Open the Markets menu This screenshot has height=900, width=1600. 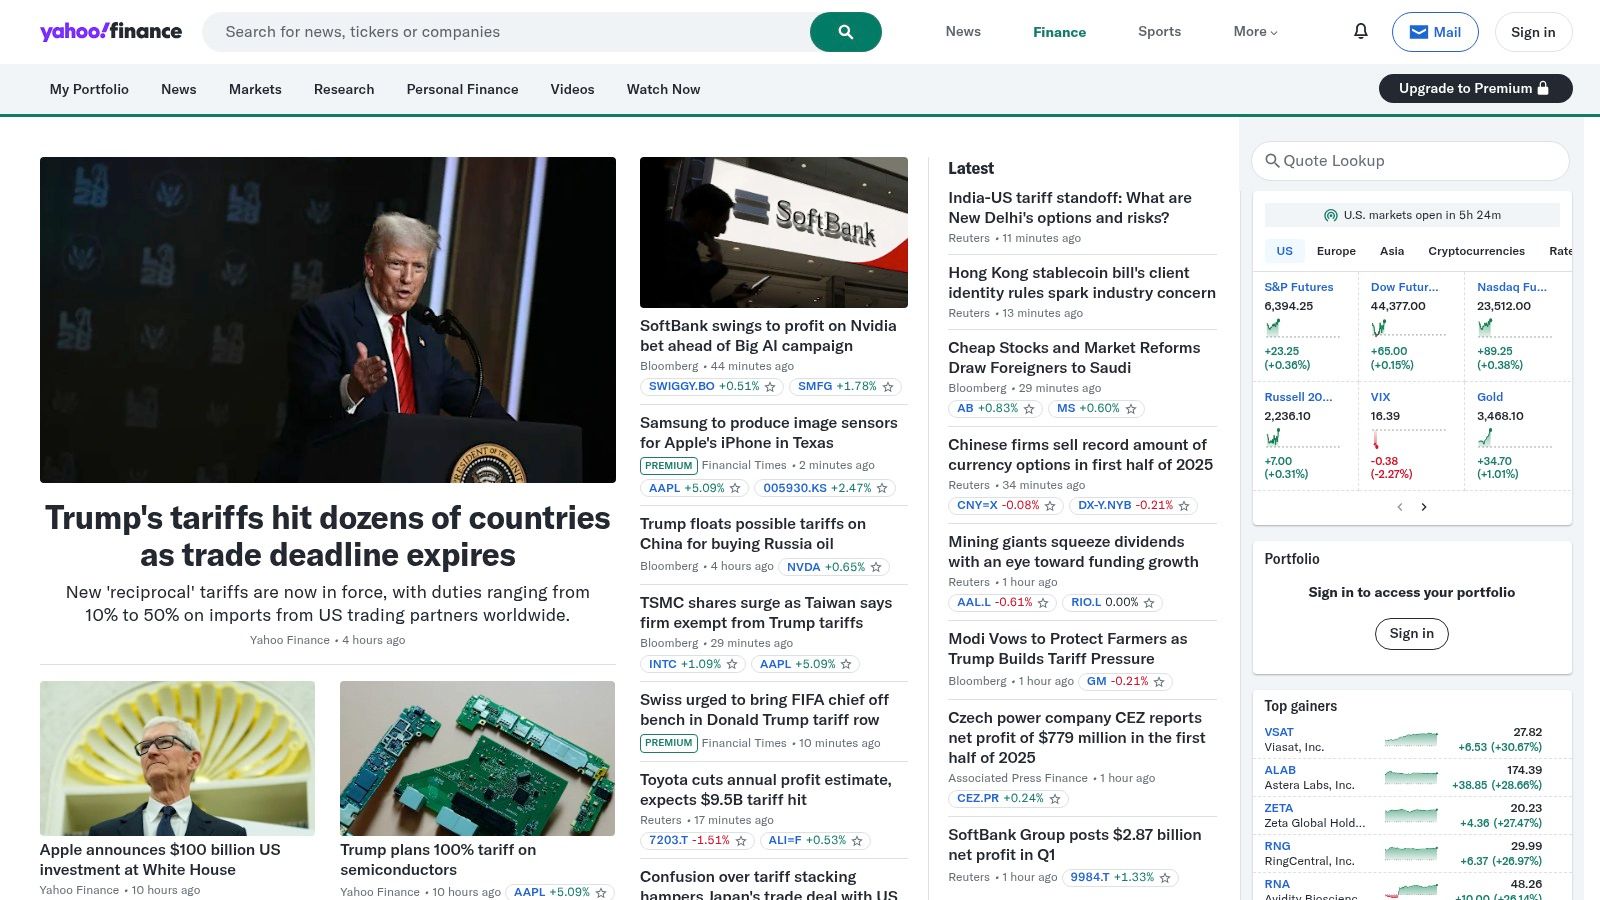(x=255, y=89)
